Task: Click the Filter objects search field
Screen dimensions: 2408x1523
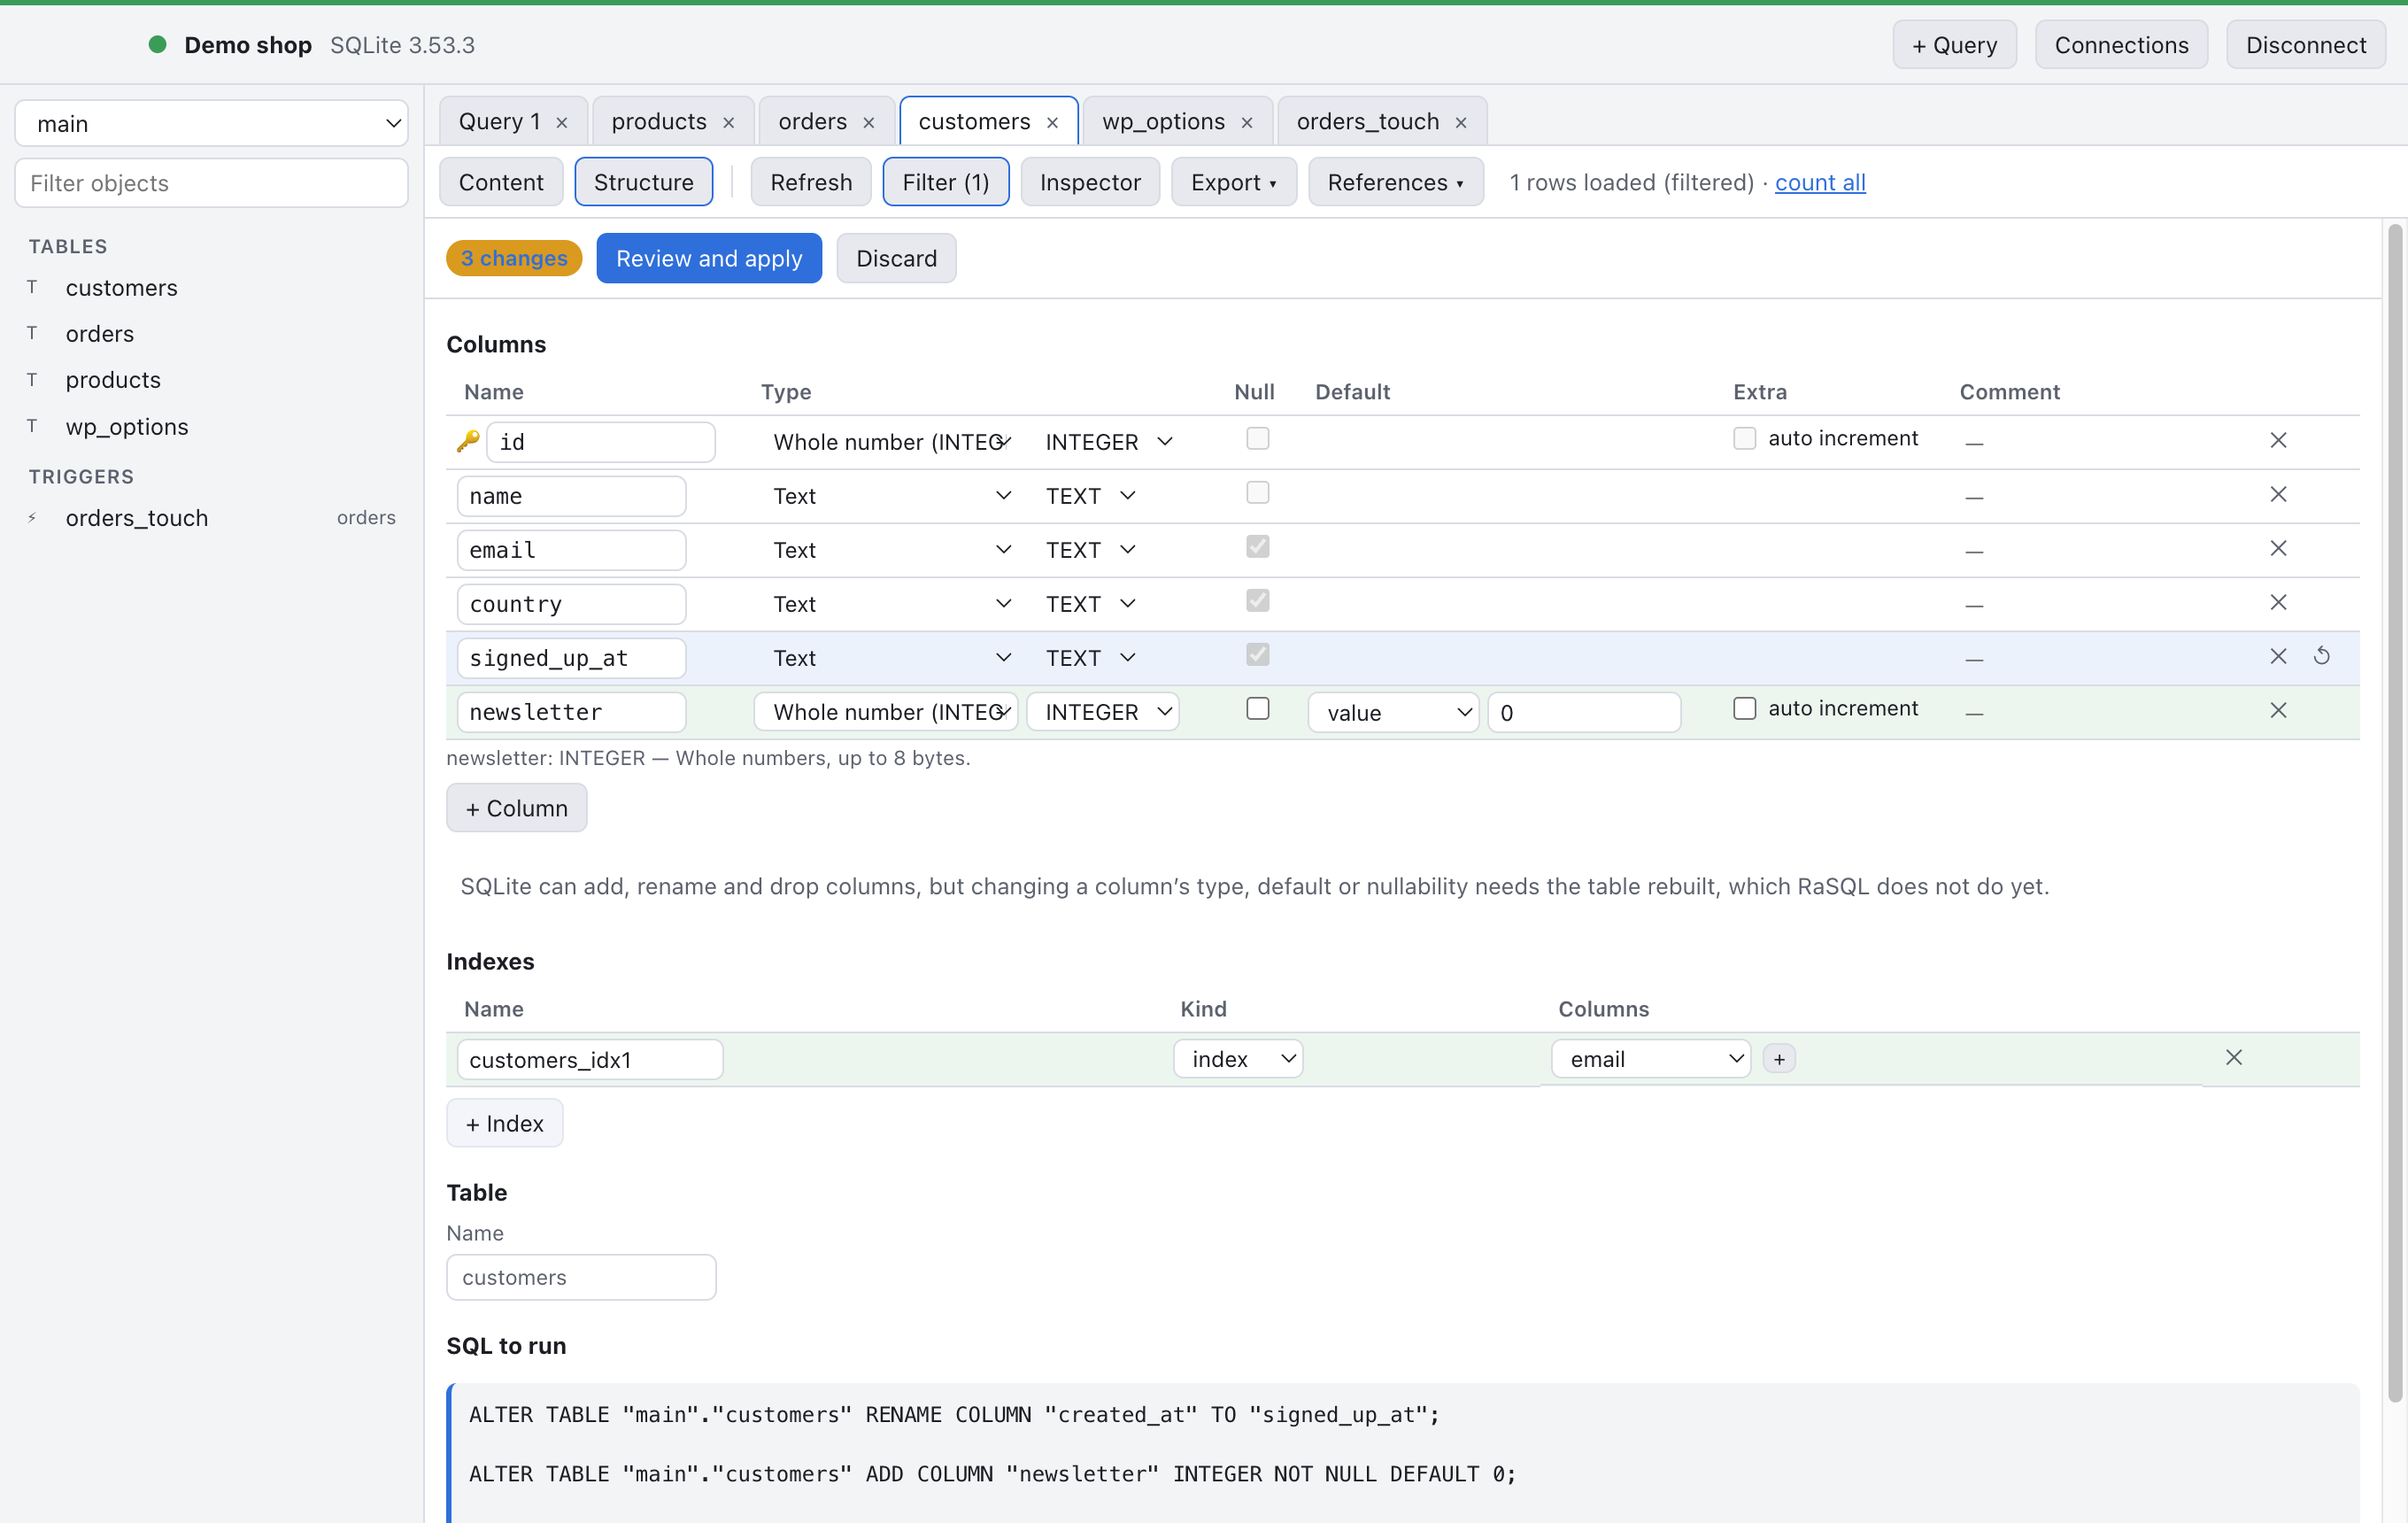Action: tap(211, 183)
